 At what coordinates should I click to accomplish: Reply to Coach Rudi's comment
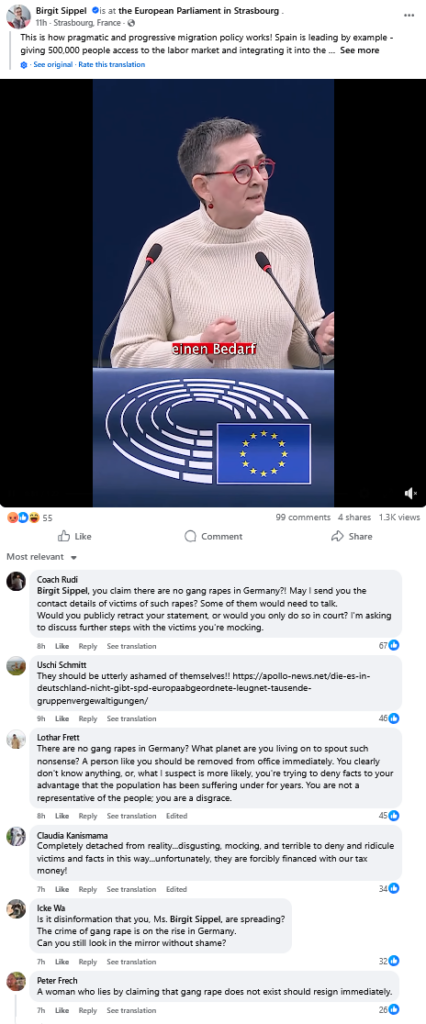tap(88, 646)
